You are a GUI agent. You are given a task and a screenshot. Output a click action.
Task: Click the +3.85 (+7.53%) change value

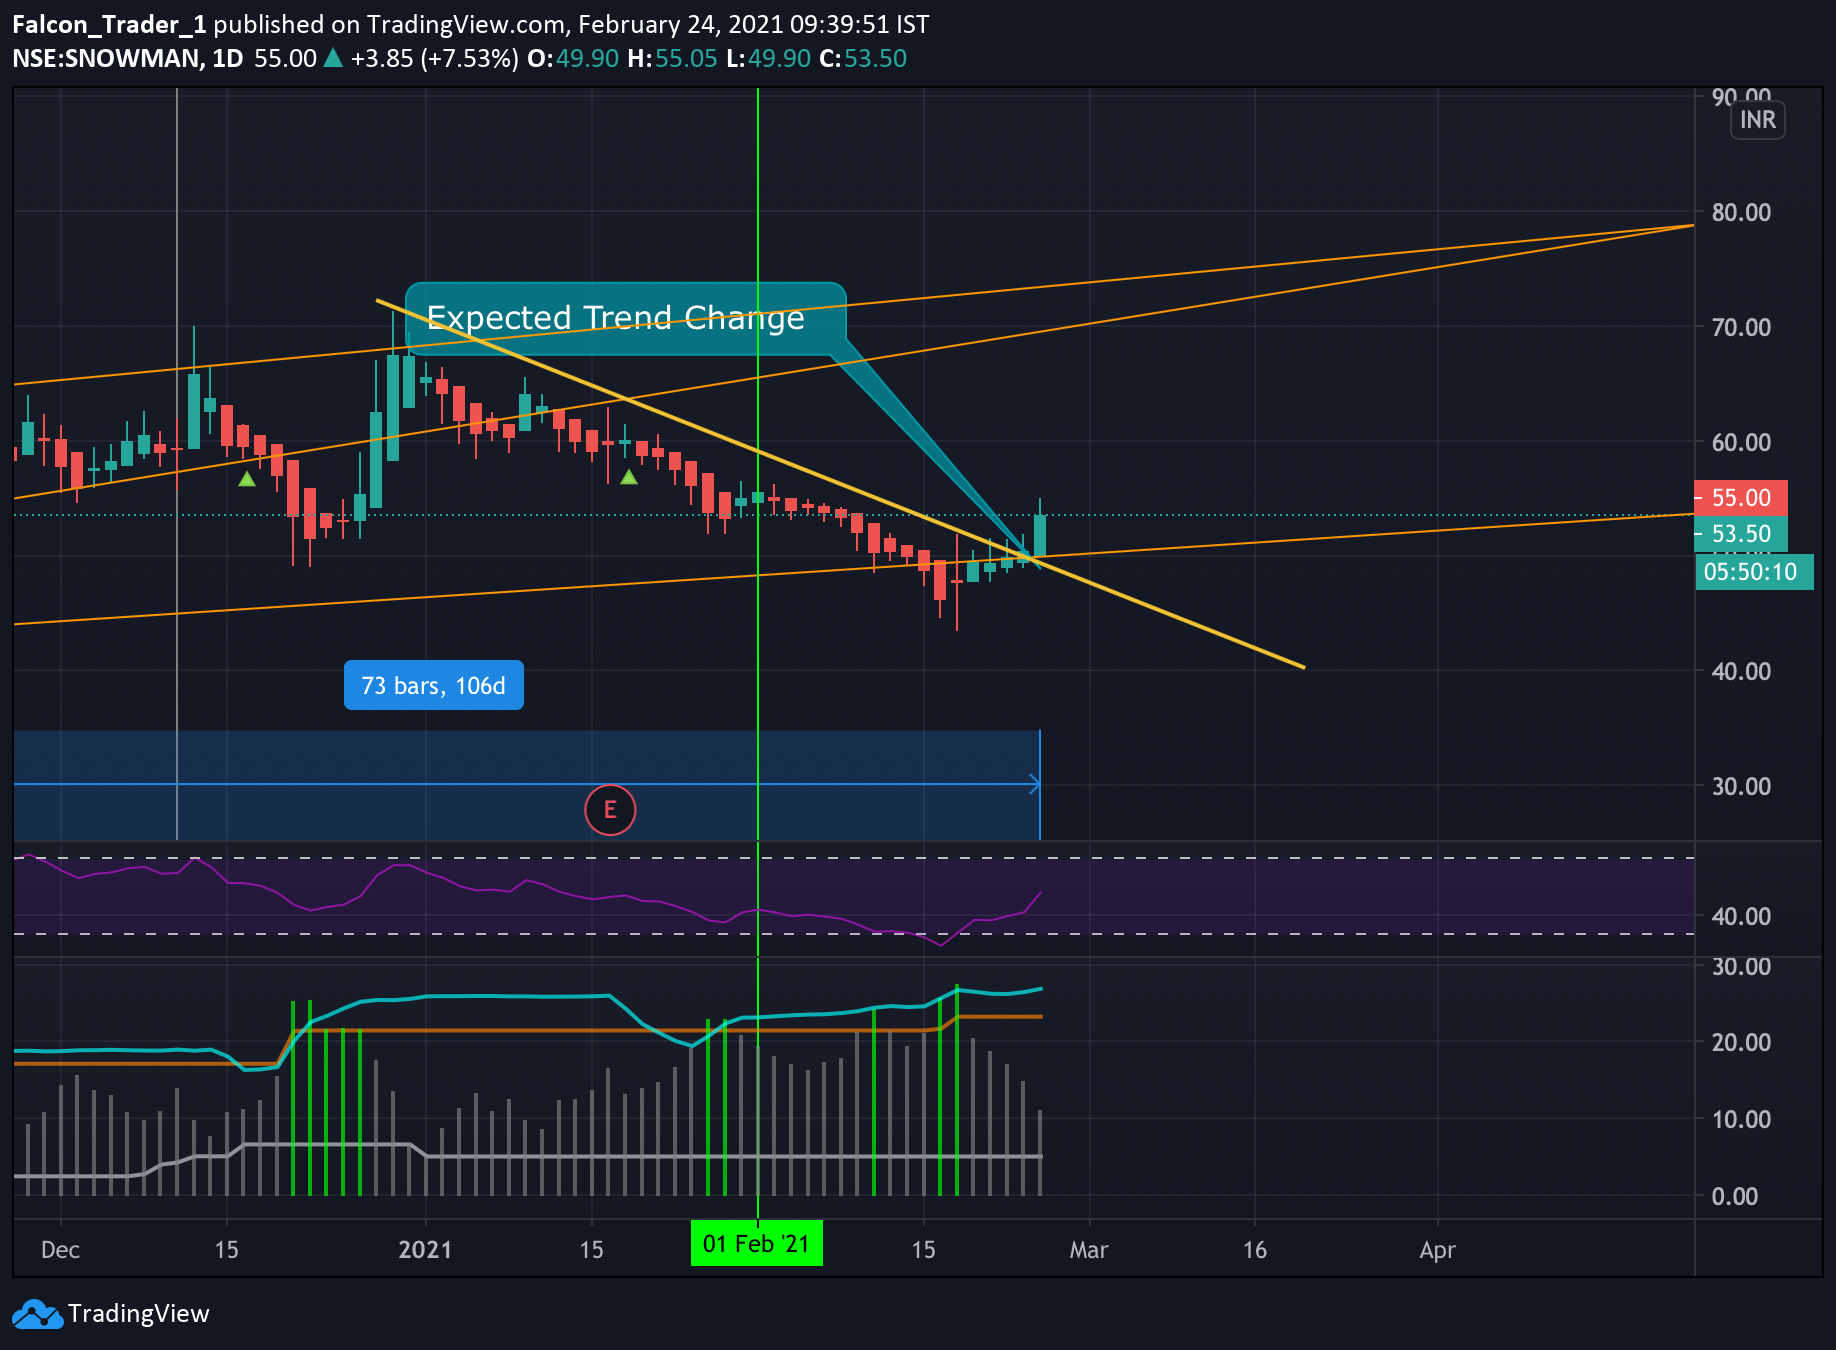tap(434, 58)
